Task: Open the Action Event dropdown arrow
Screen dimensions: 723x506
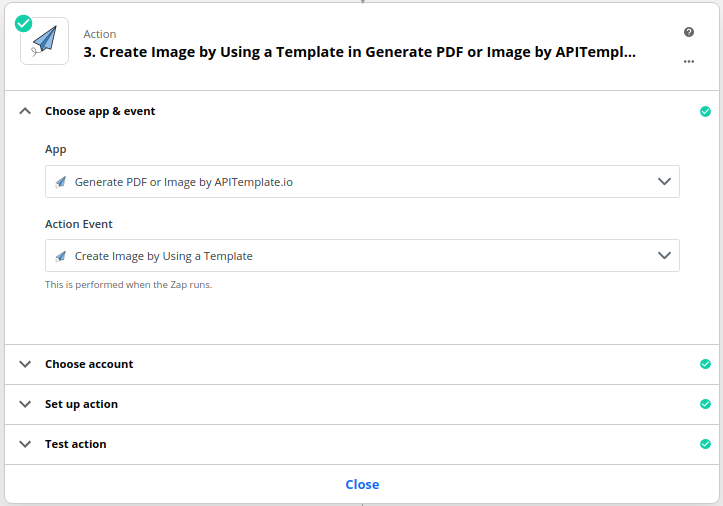Action: point(664,256)
